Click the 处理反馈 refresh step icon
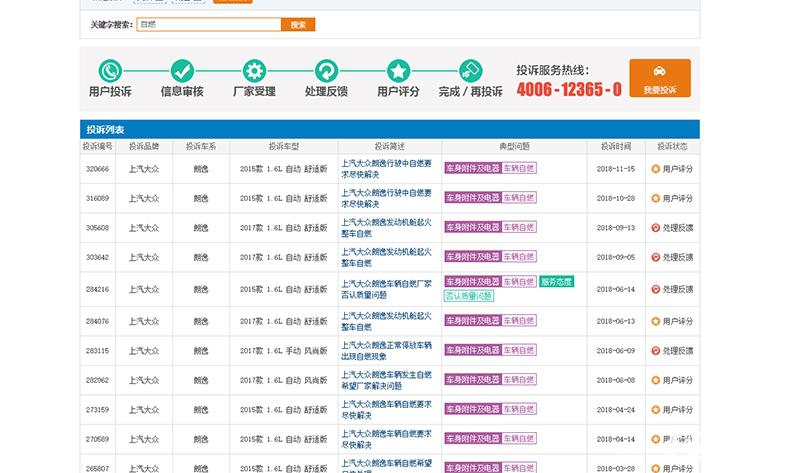 [326, 71]
